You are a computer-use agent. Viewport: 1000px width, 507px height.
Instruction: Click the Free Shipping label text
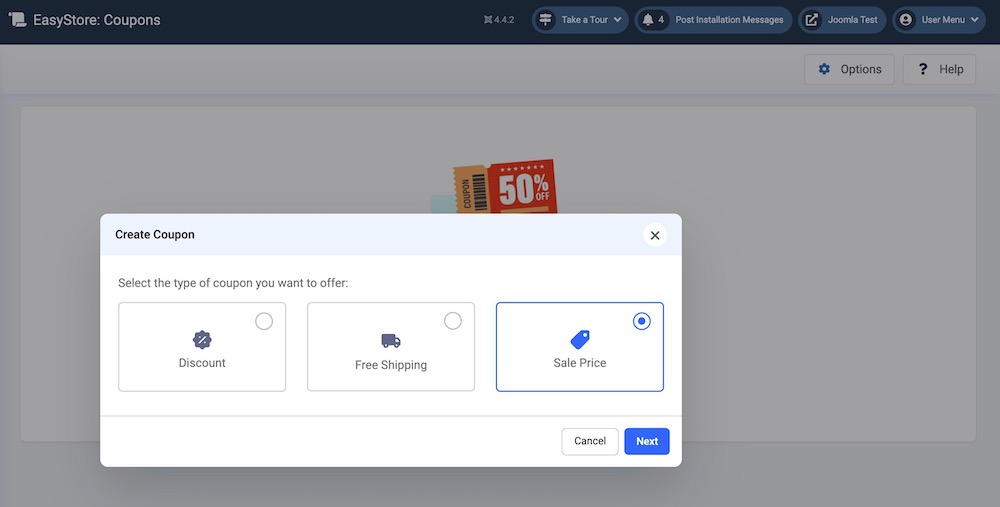pyautogui.click(x=391, y=365)
